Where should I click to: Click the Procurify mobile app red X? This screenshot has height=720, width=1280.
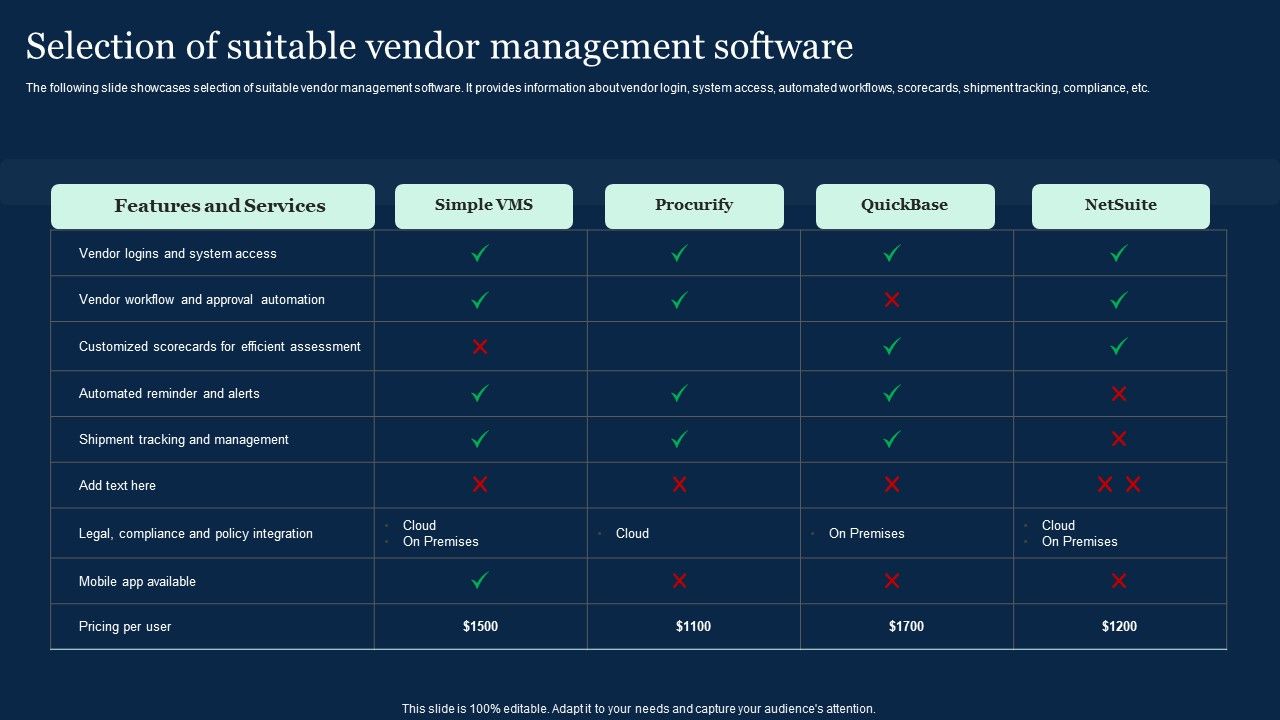[679, 580]
